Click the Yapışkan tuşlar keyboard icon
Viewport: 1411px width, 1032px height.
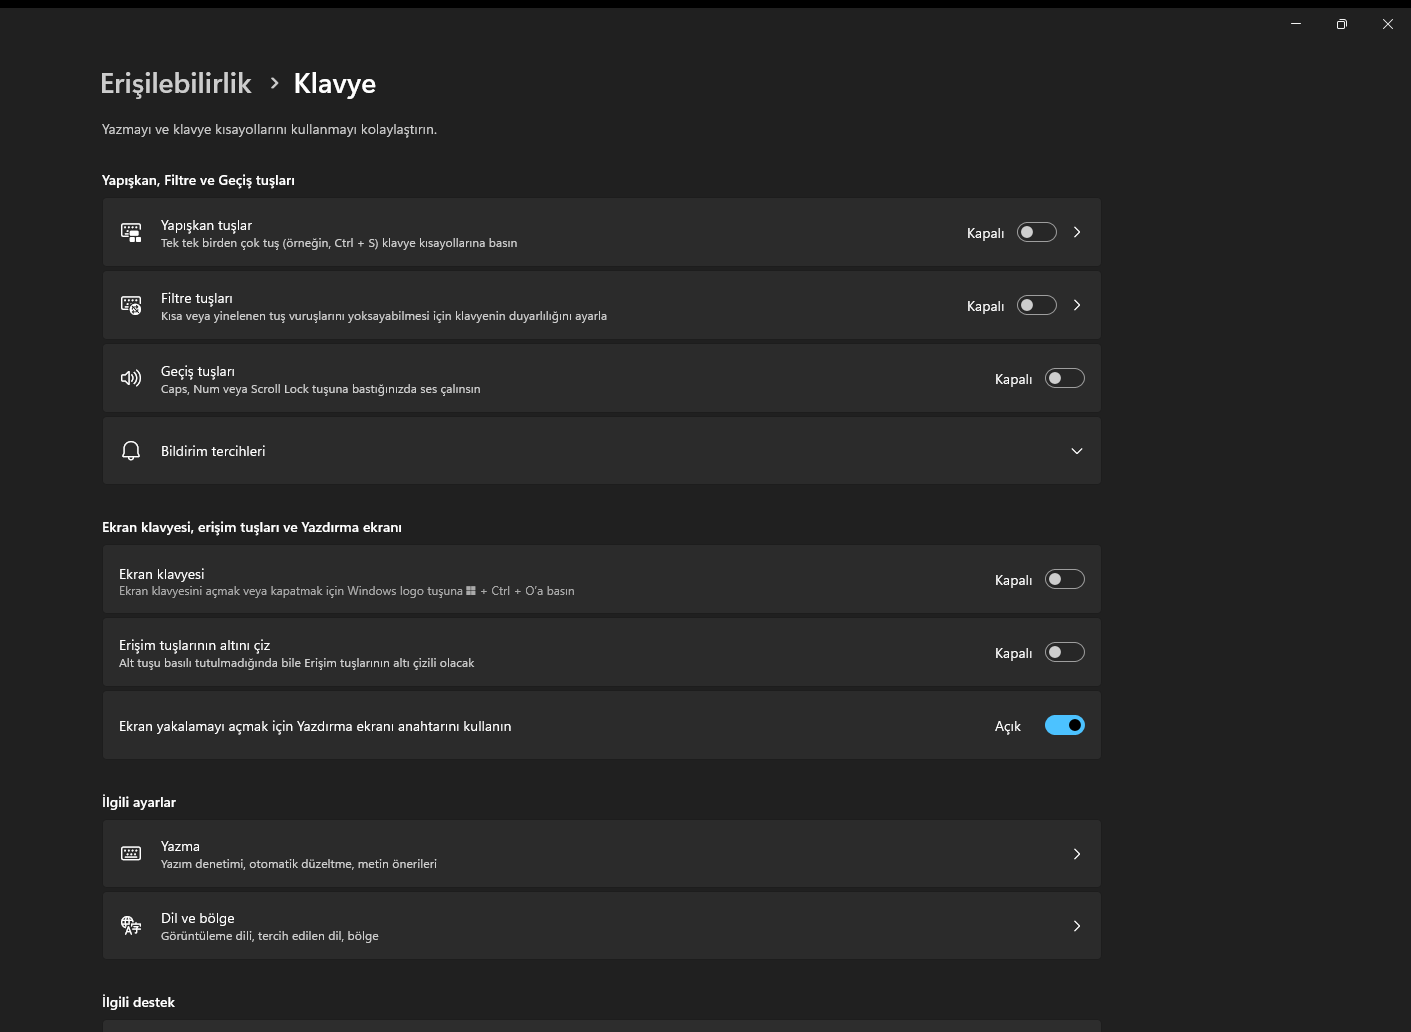[131, 232]
